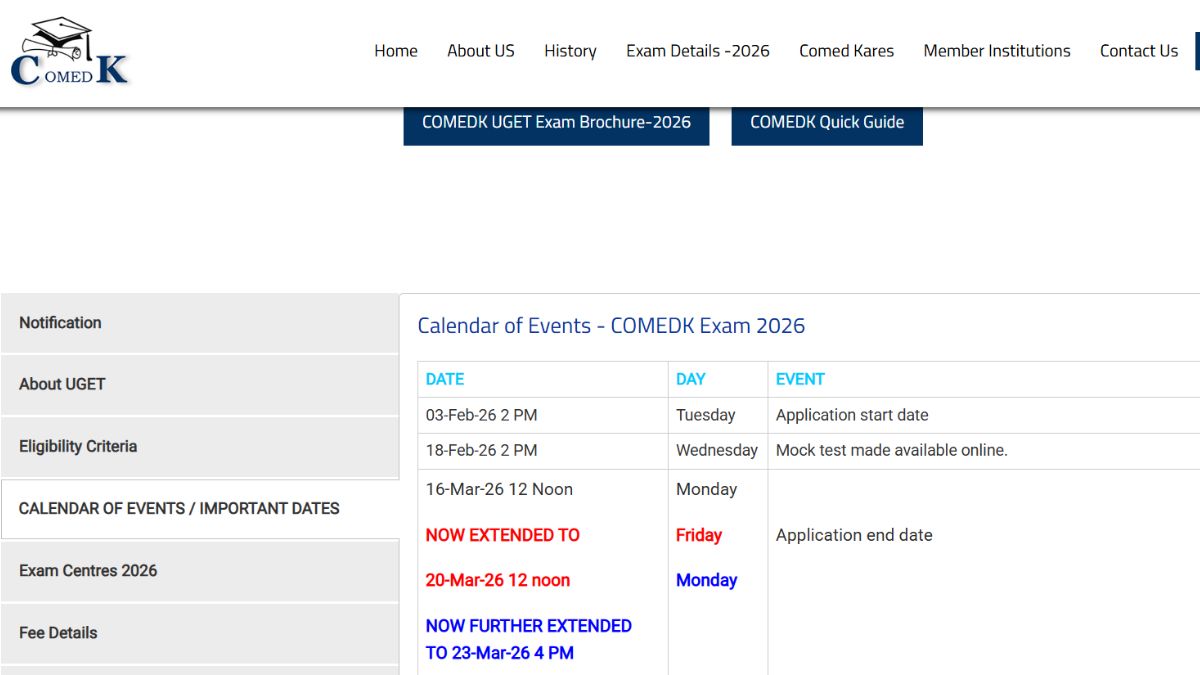
Task: Open the Contact Us page
Action: 1138,51
